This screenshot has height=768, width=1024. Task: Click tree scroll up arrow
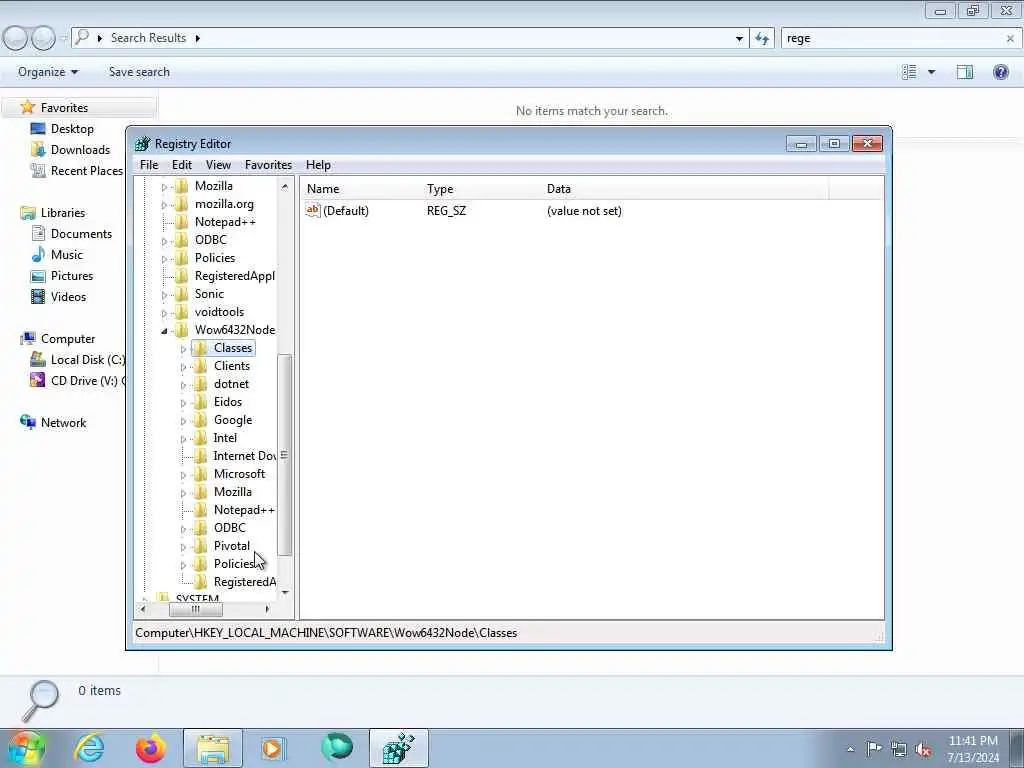(285, 186)
